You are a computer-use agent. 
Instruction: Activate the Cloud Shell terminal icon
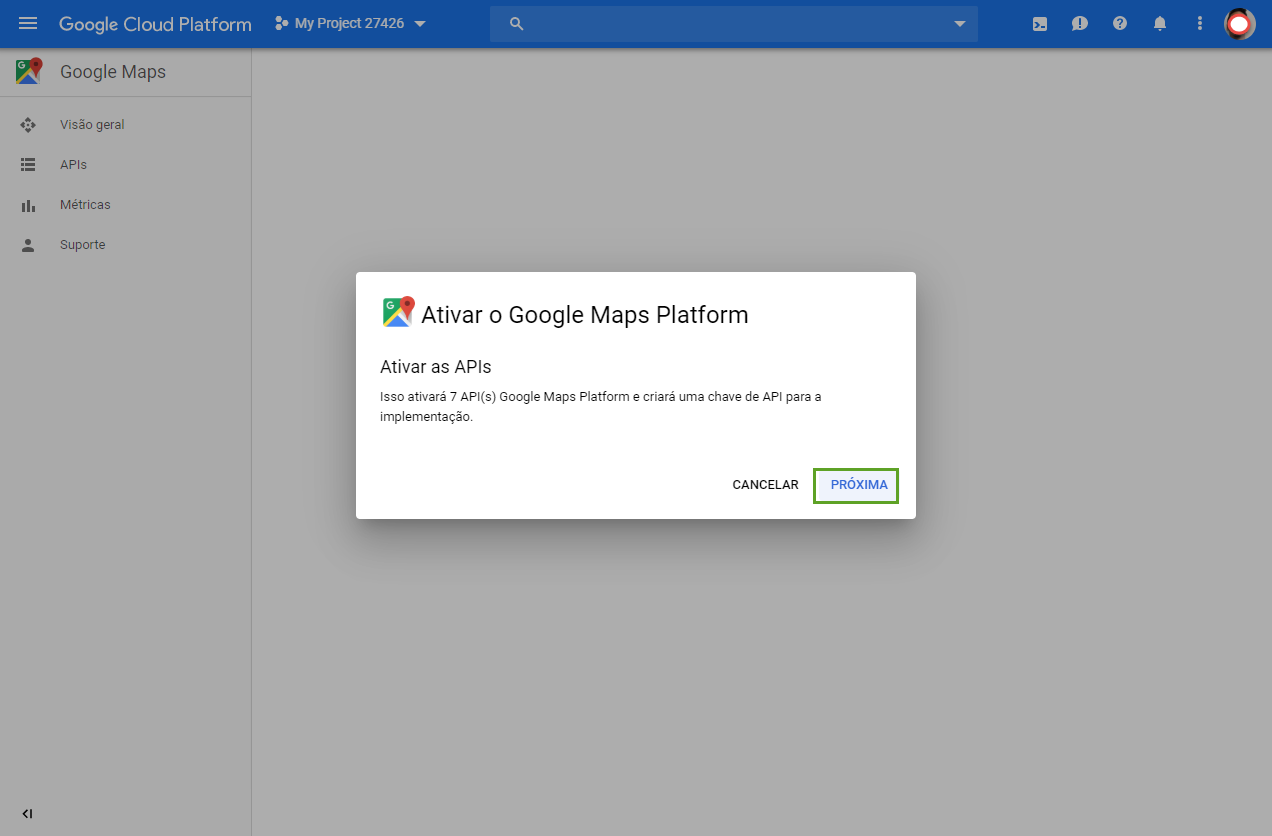pyautogui.click(x=1040, y=23)
